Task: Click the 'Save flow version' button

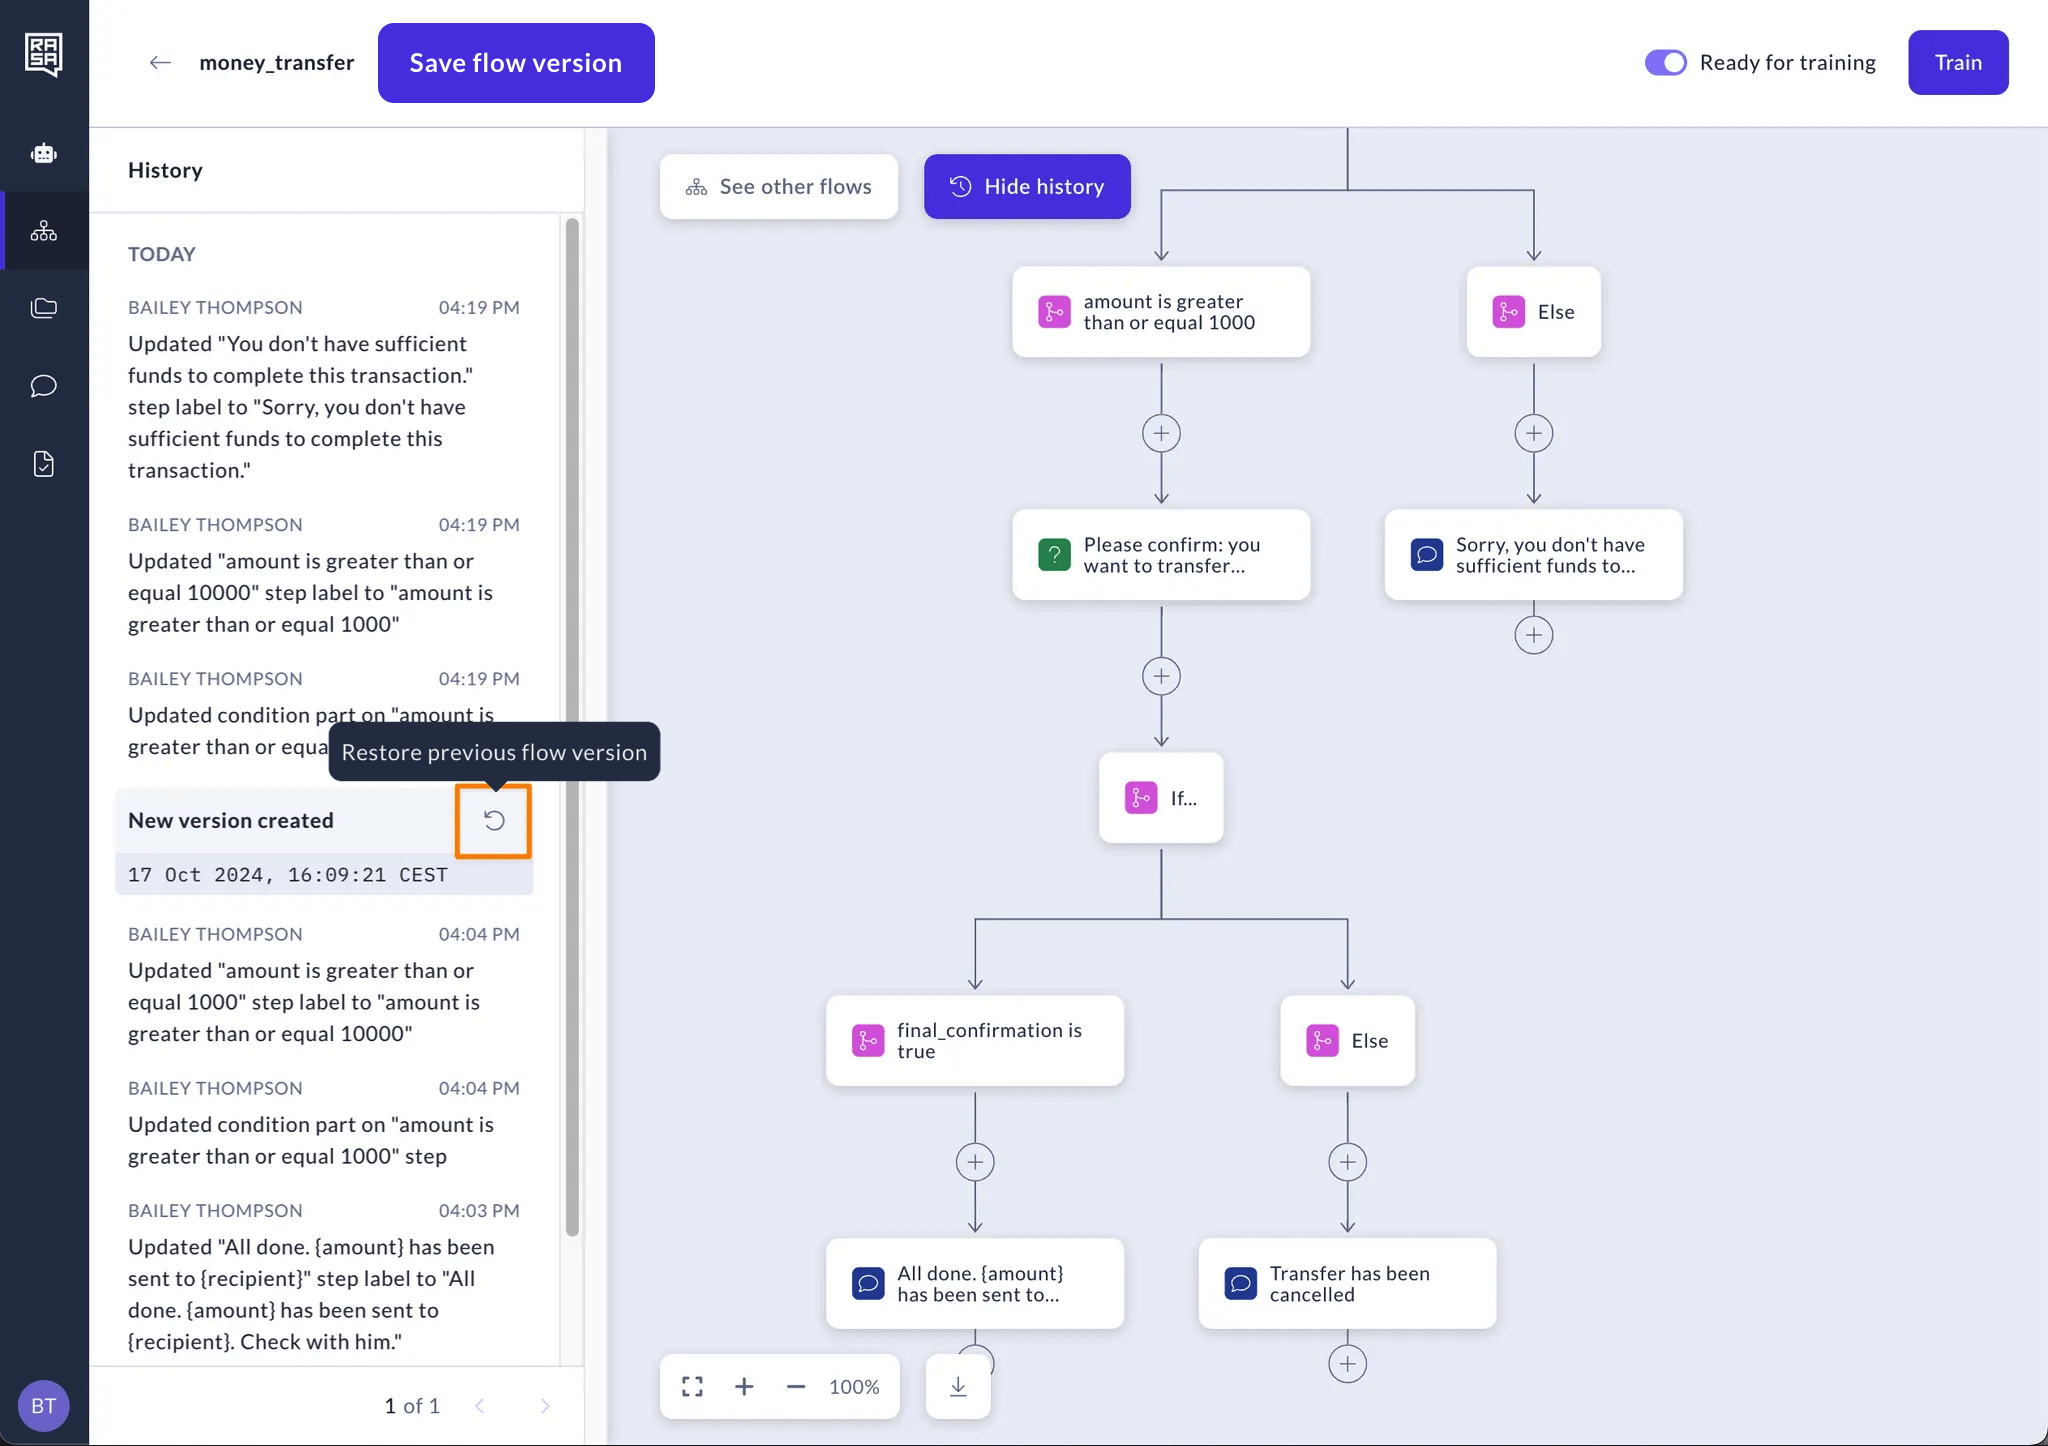Action: tap(515, 63)
